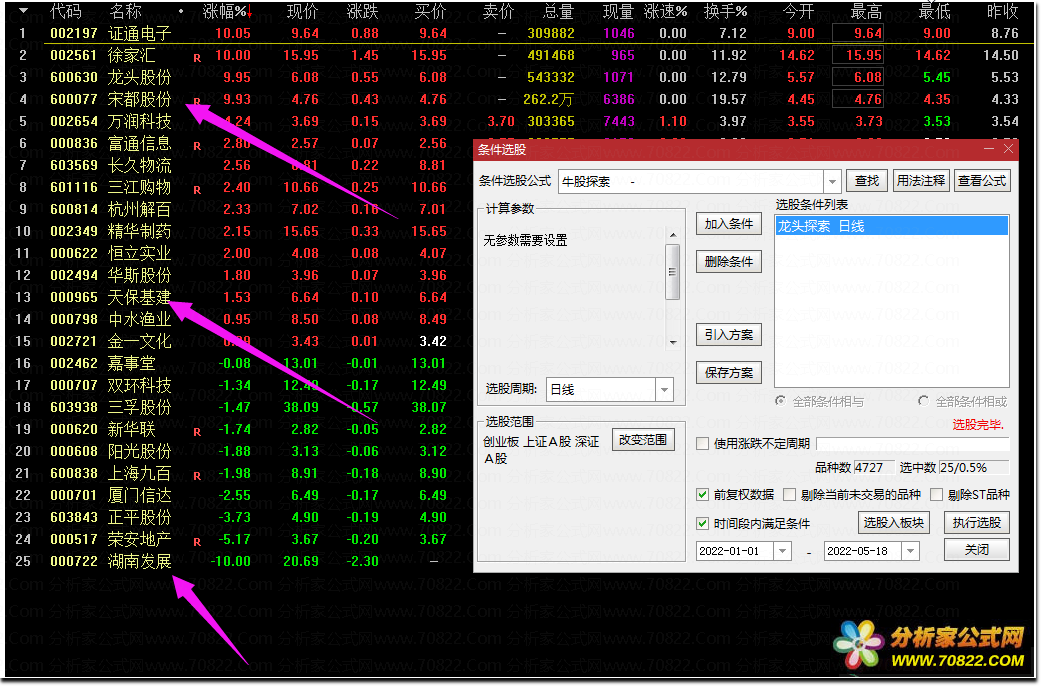Check 使用涨跌不定周期 option
Image resolution: width=1042 pixels, height=686 pixels.
[702, 443]
